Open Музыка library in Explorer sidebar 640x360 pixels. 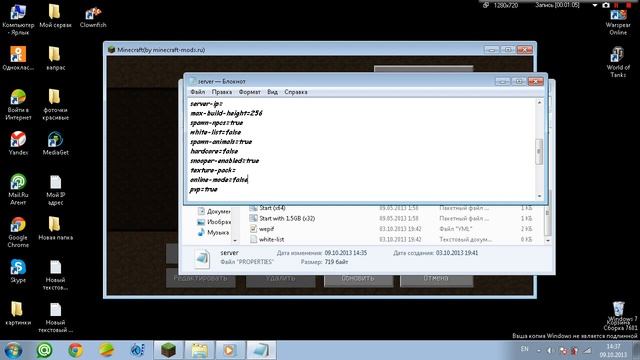click(x=213, y=232)
